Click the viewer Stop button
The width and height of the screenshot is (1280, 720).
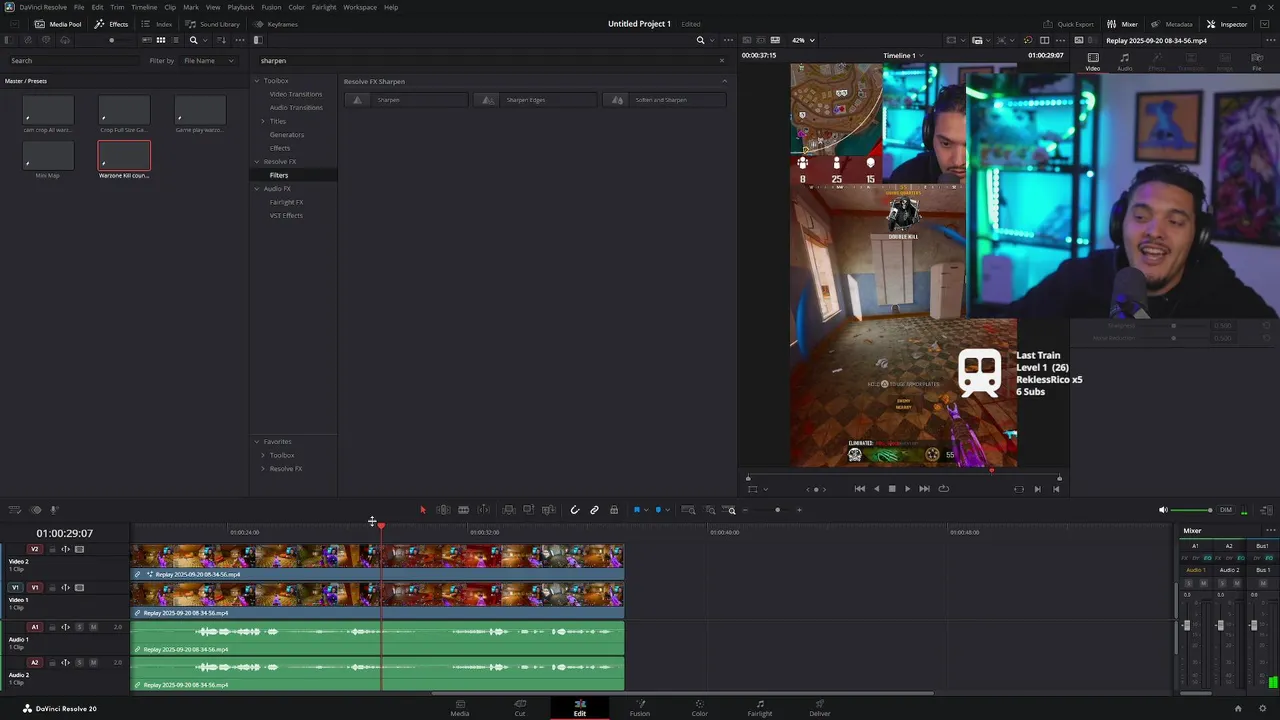(x=892, y=489)
